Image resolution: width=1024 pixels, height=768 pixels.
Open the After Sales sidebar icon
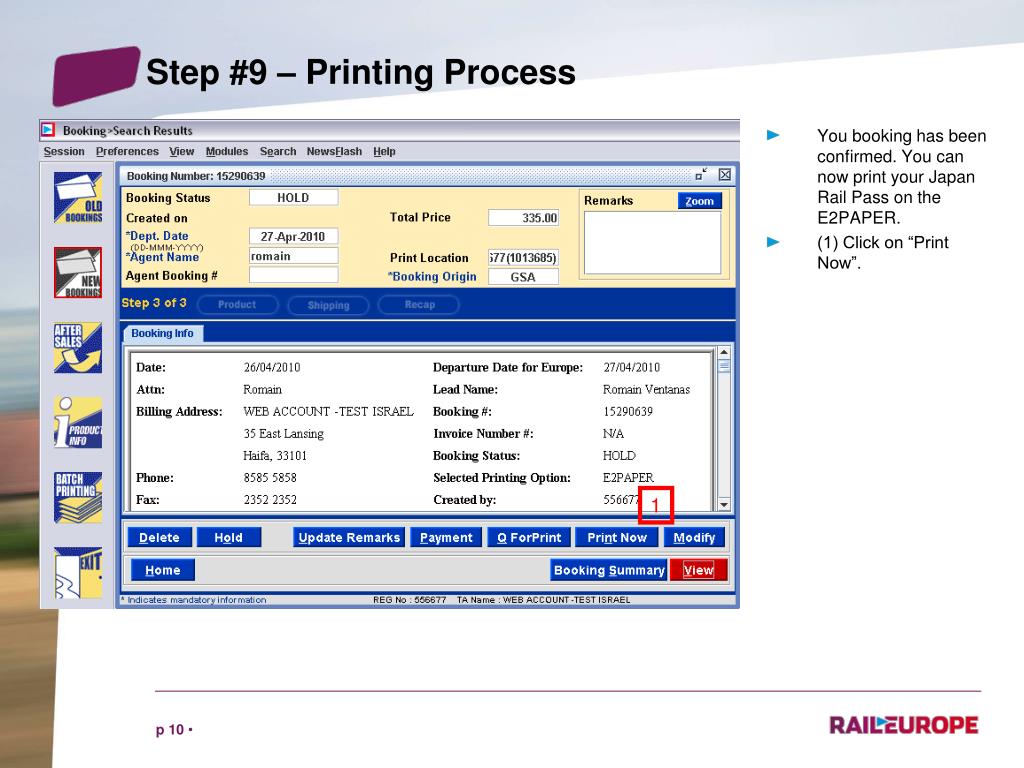pos(78,347)
